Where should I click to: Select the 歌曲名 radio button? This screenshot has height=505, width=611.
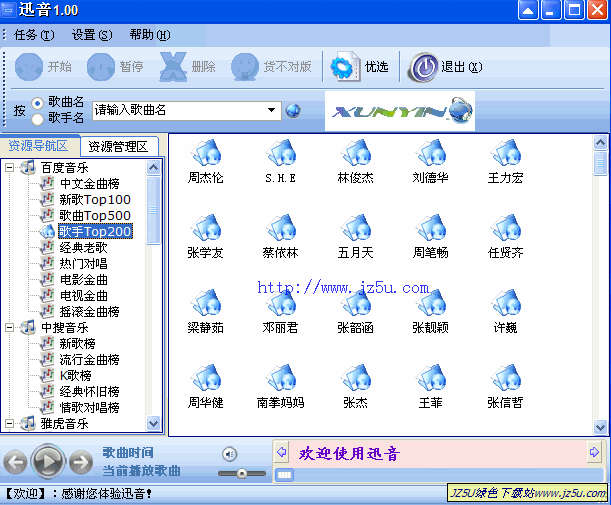37,103
